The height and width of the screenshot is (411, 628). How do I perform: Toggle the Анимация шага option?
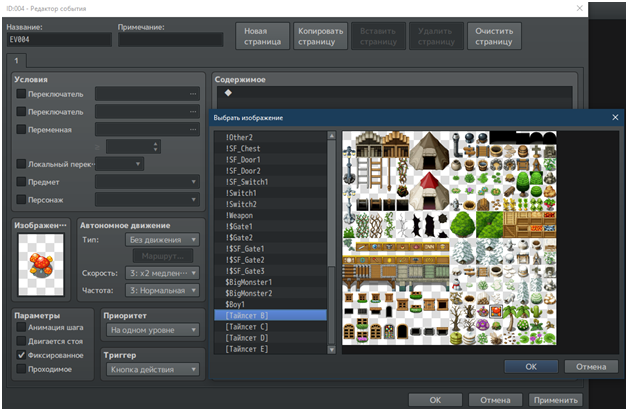pyautogui.click(x=21, y=327)
